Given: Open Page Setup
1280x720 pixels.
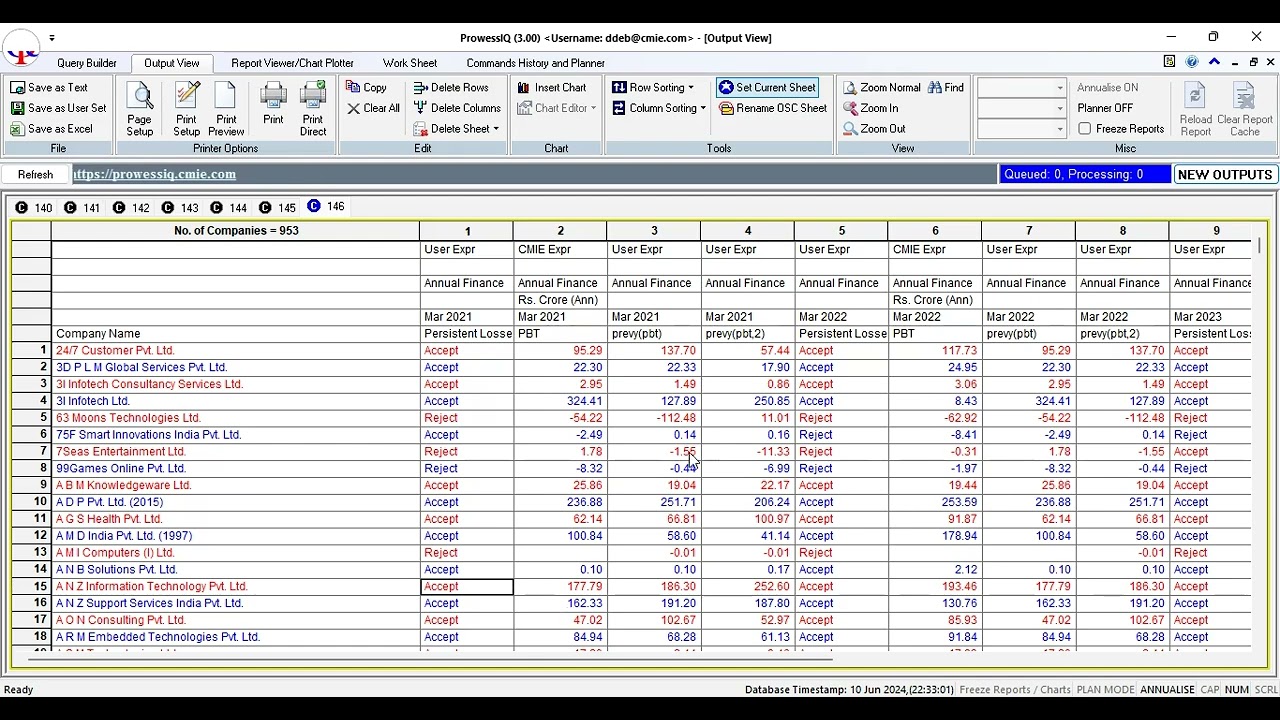Looking at the screenshot, I should click(139, 110).
